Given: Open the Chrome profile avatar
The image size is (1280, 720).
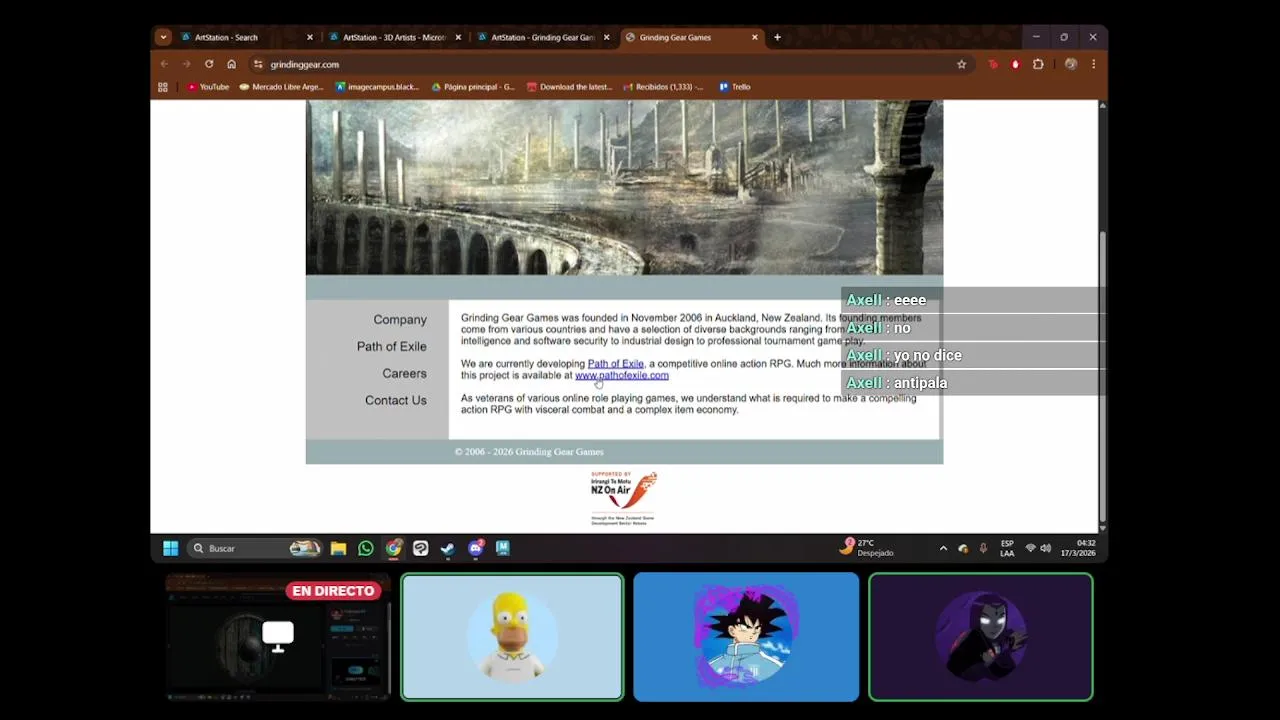Looking at the screenshot, I should [x=1070, y=64].
